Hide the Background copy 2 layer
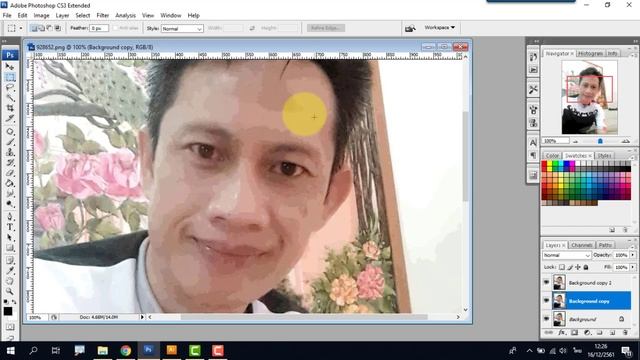This screenshot has width=640, height=360. [x=547, y=282]
